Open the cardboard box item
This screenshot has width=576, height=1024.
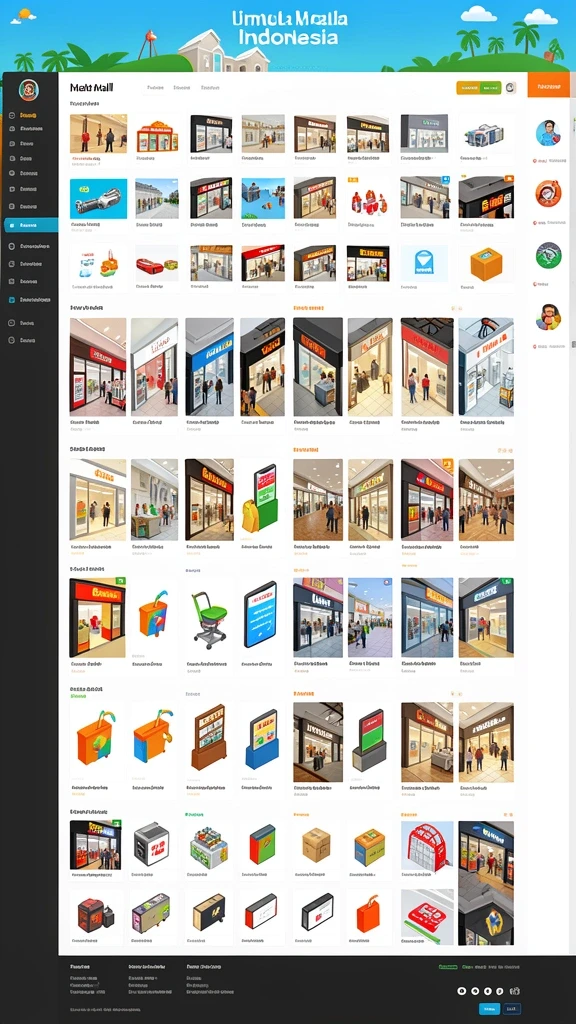coord(317,844)
